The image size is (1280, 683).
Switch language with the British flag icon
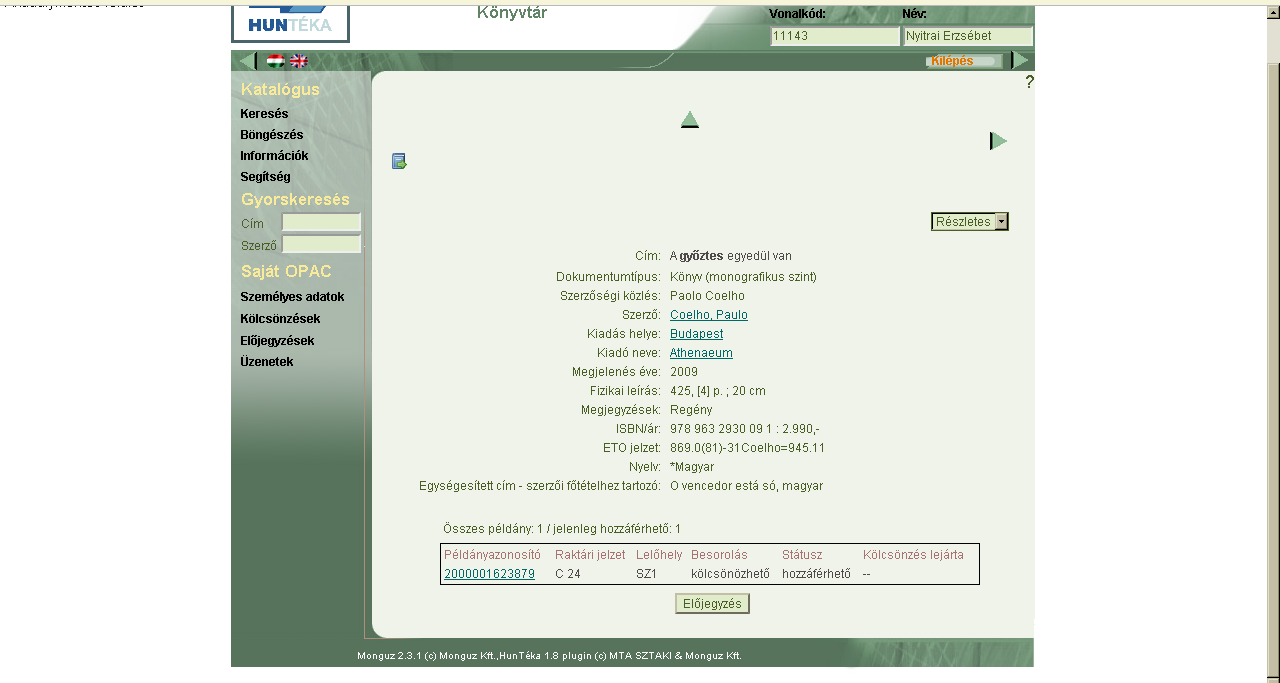[298, 61]
